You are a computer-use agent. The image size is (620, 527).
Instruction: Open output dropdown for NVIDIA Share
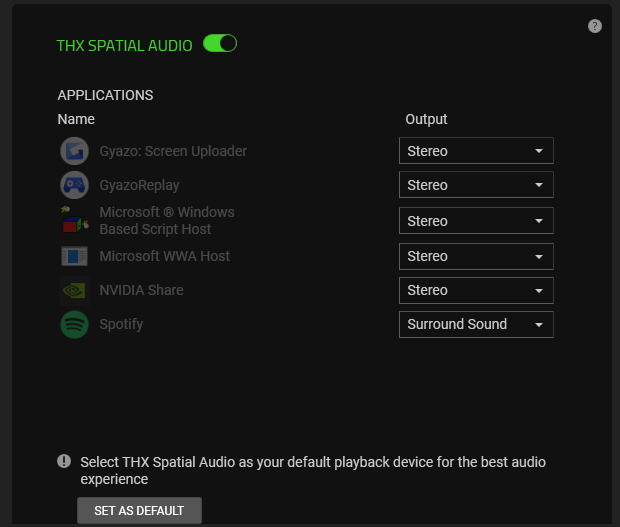476,291
